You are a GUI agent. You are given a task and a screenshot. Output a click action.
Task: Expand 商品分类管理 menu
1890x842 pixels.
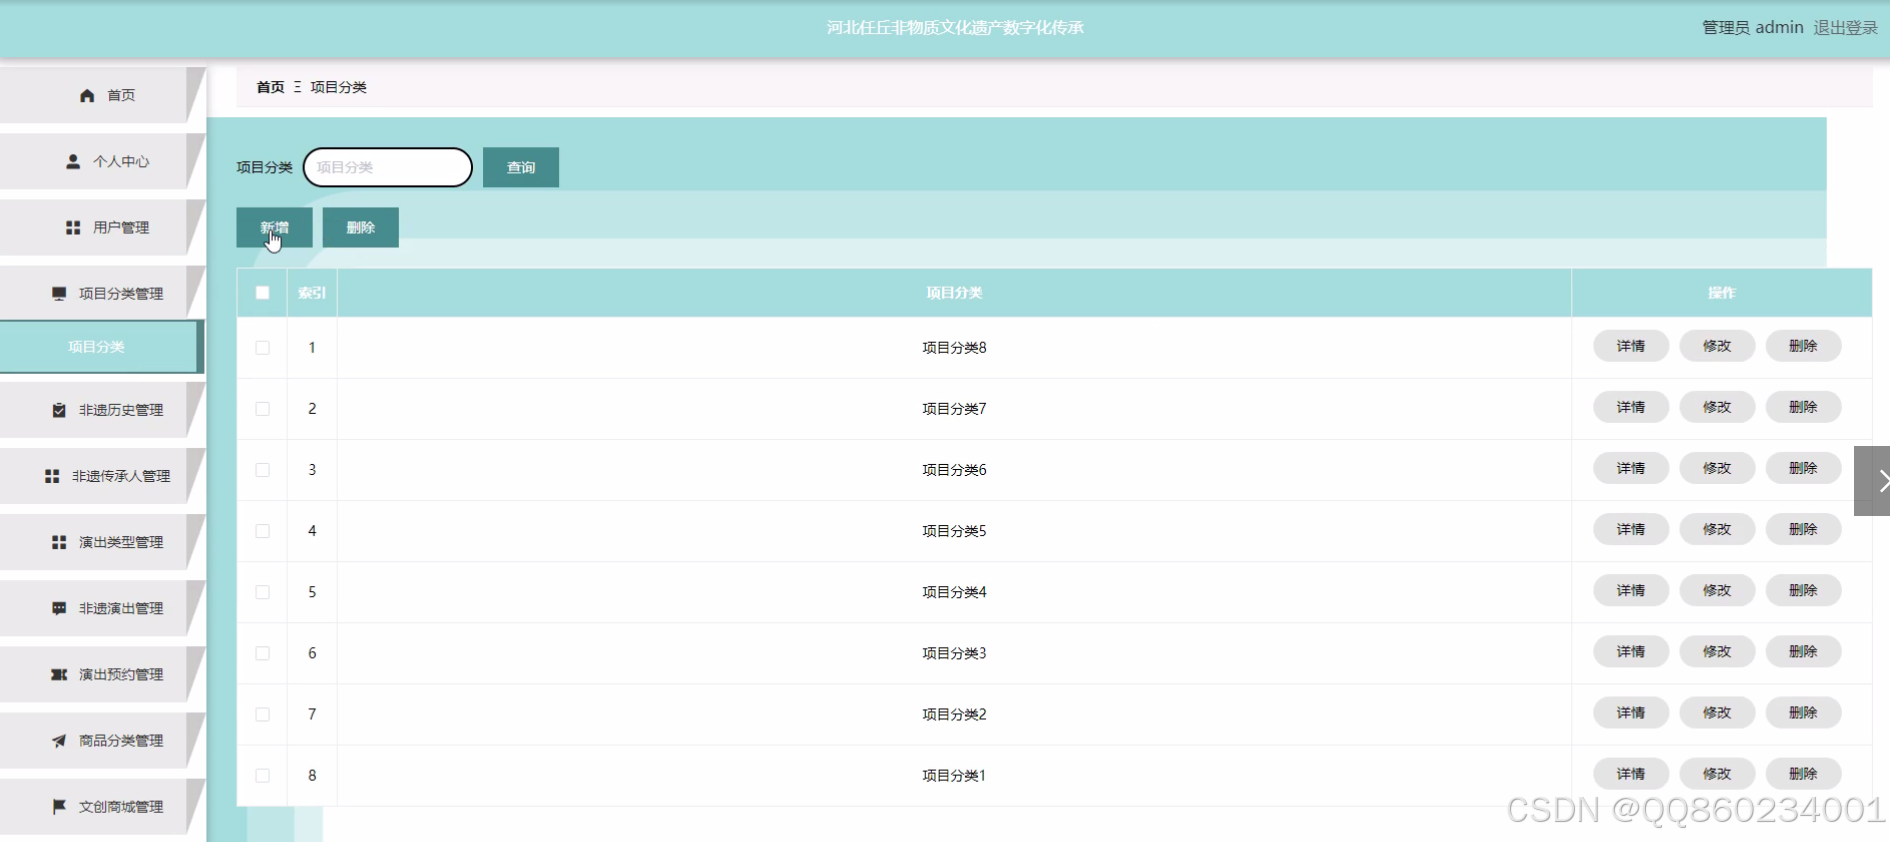[x=102, y=741]
